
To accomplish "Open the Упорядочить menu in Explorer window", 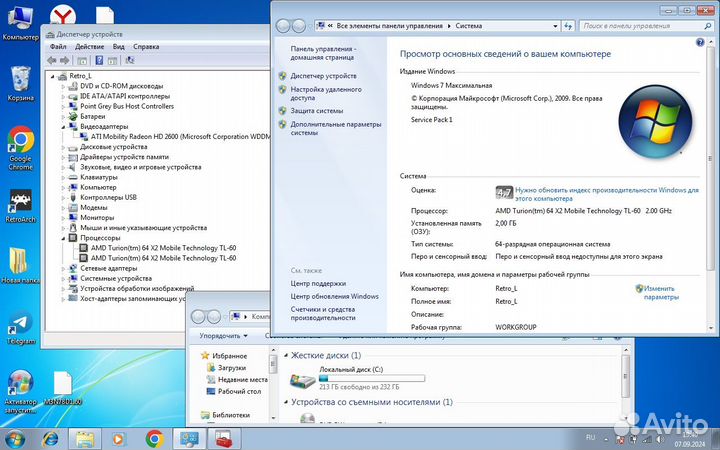I will point(223,336).
